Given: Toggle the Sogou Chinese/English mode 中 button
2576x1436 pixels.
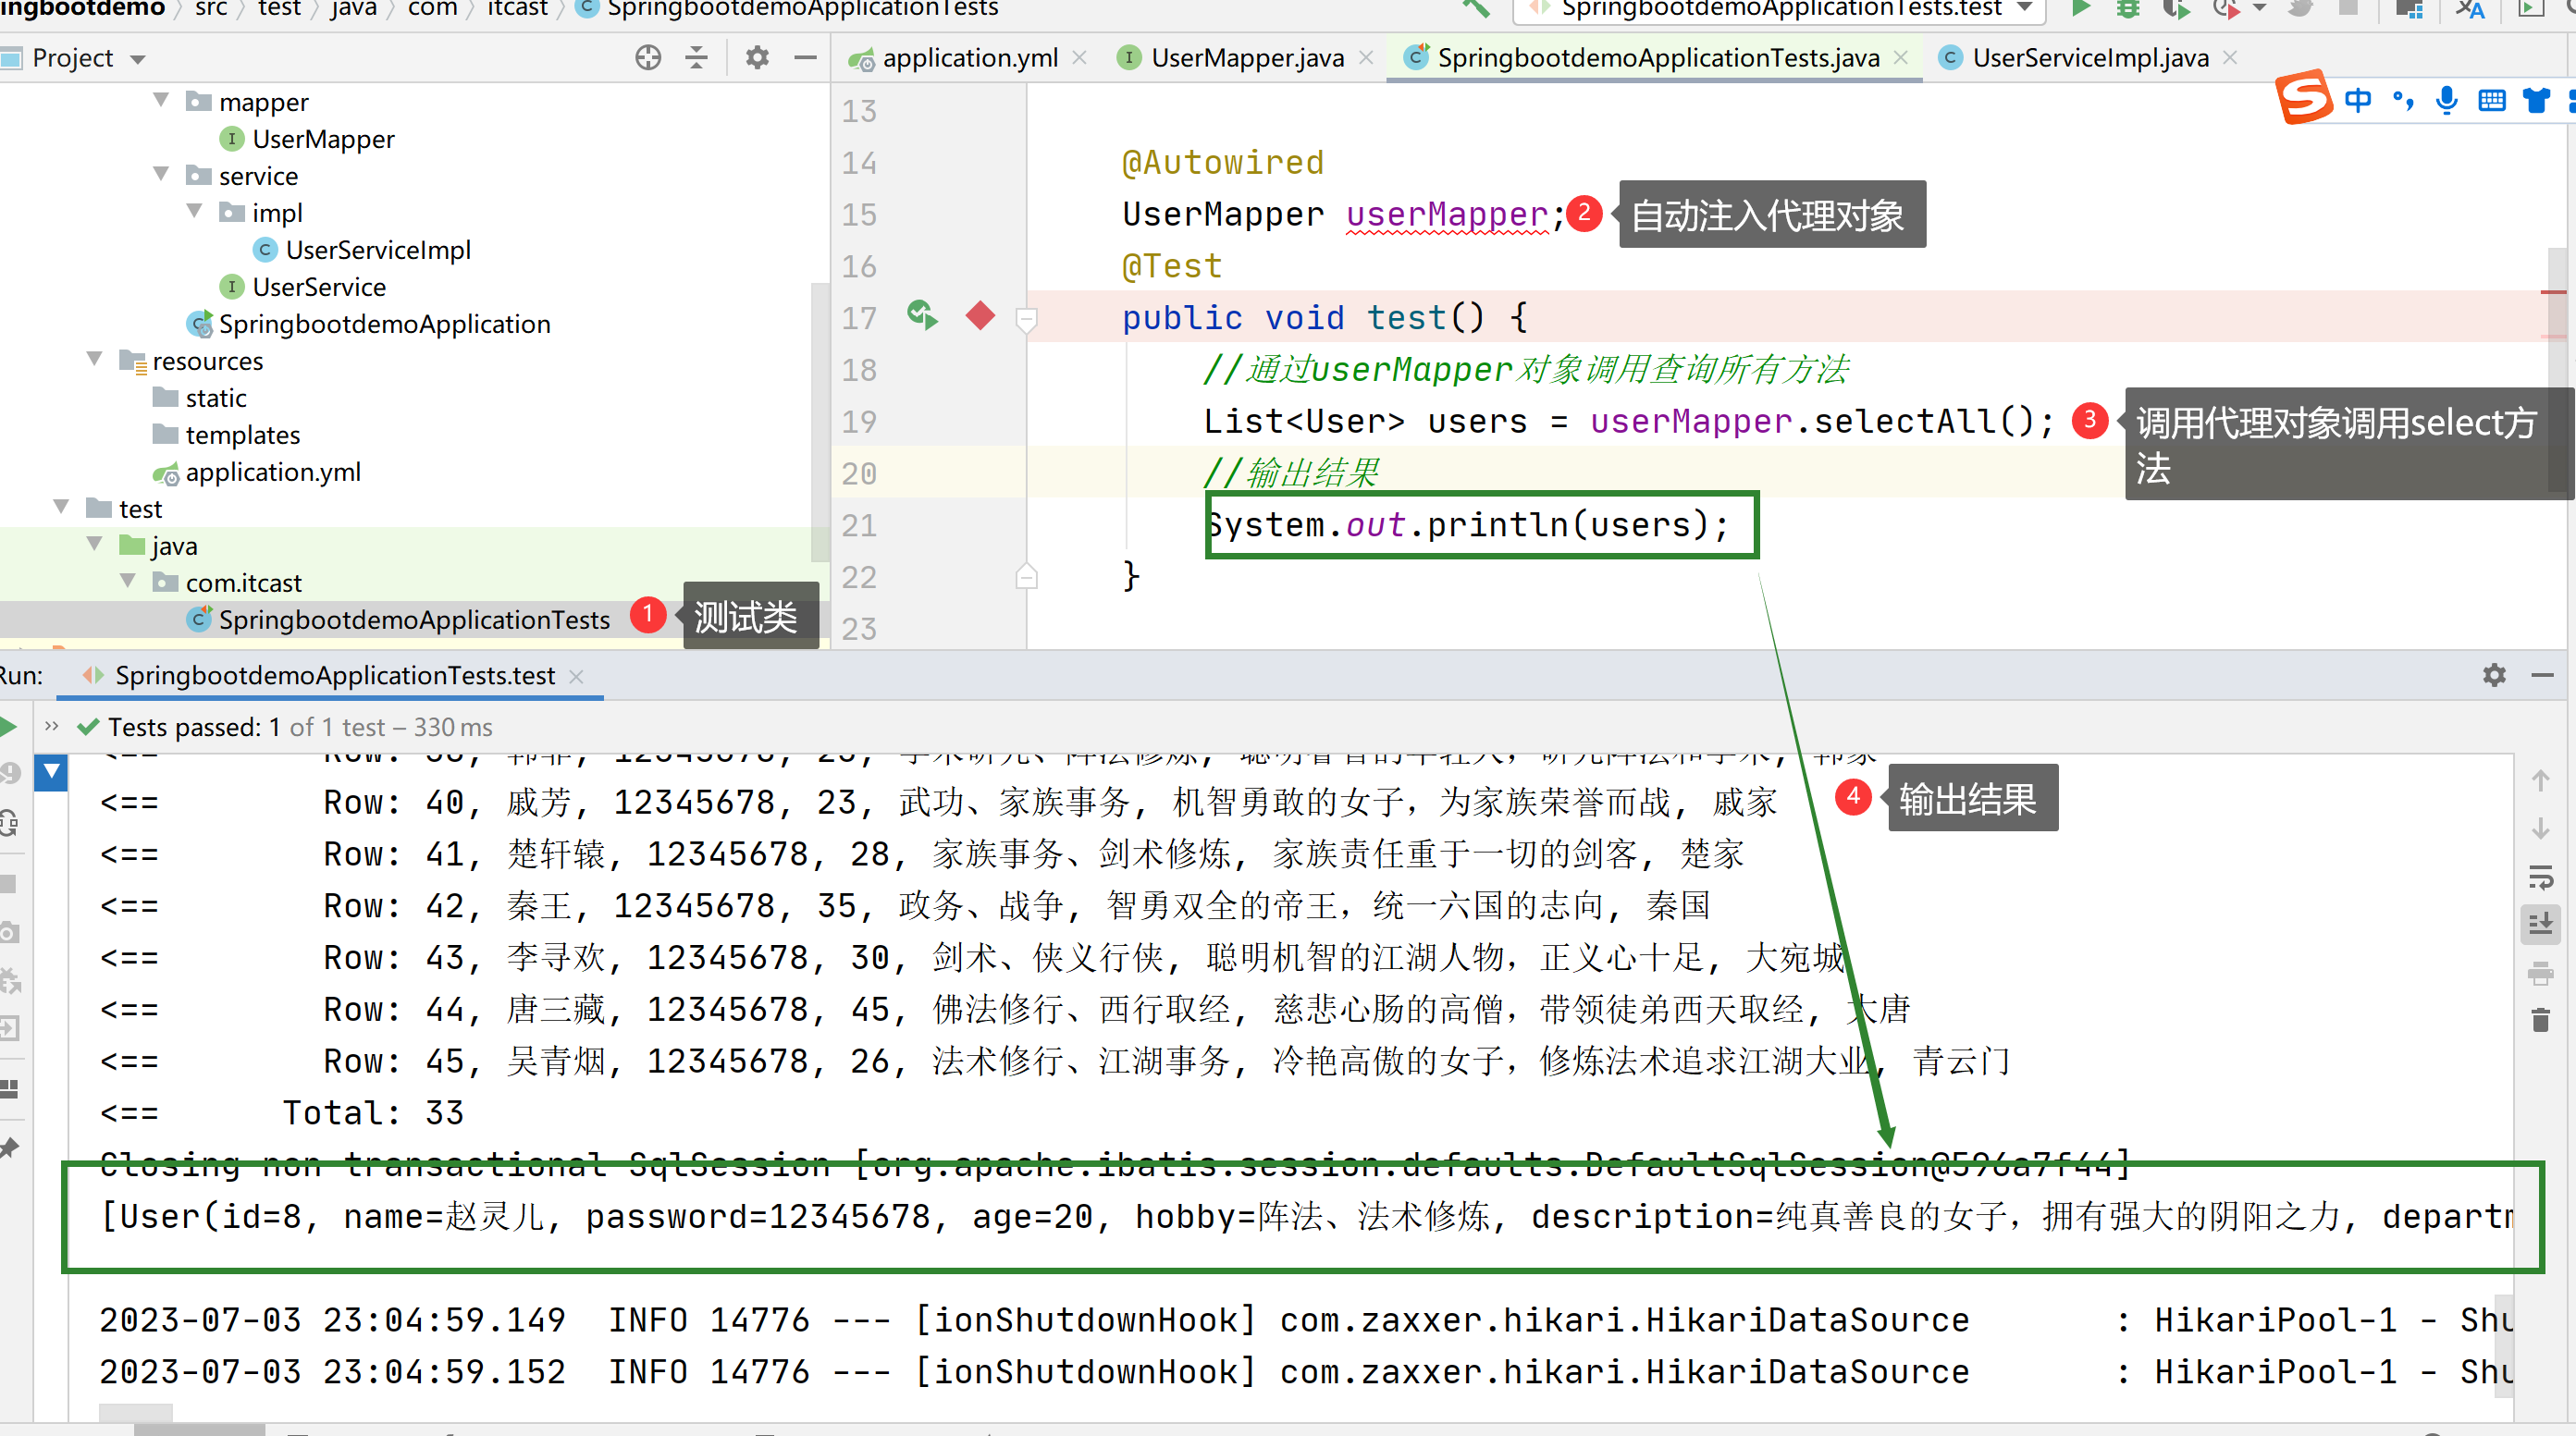Looking at the screenshot, I should 2357,100.
